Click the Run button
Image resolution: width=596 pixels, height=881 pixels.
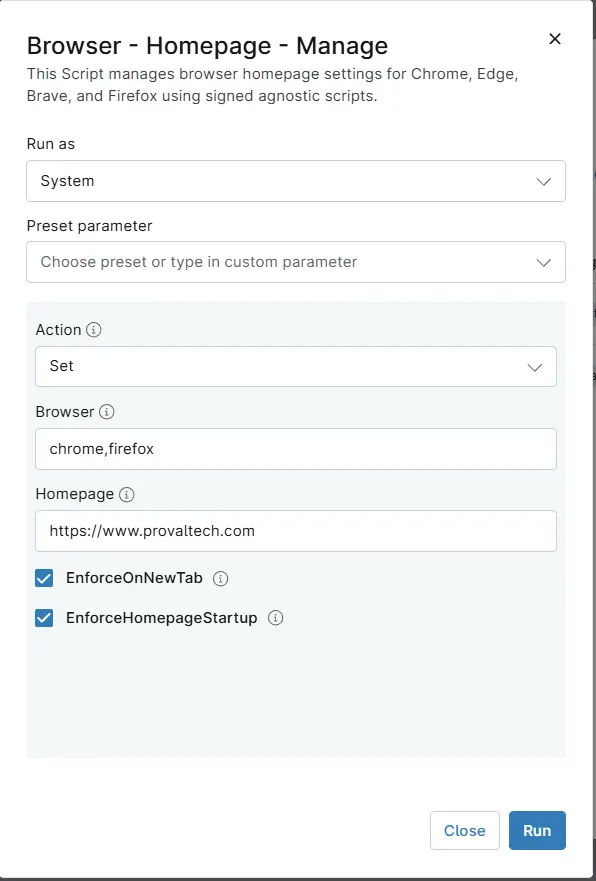click(x=537, y=830)
